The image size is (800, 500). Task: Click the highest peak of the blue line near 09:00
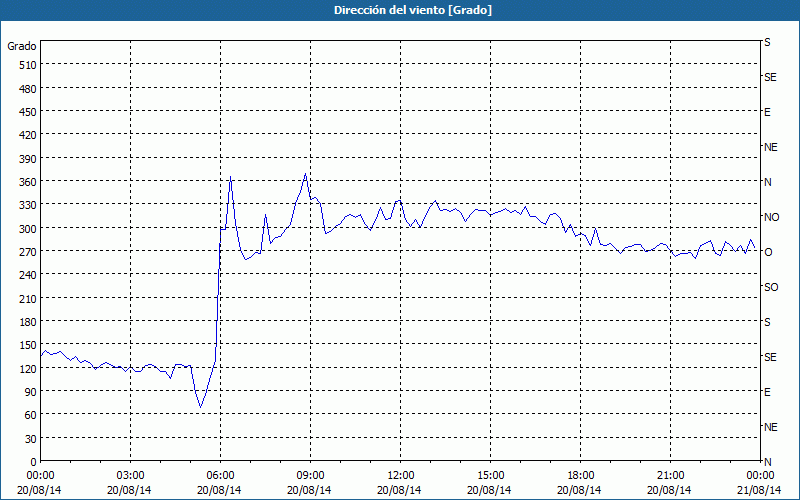point(305,173)
